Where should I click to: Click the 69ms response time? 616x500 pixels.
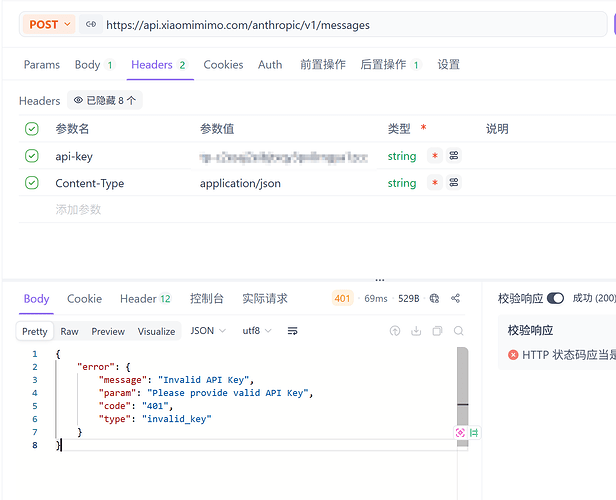click(376, 299)
